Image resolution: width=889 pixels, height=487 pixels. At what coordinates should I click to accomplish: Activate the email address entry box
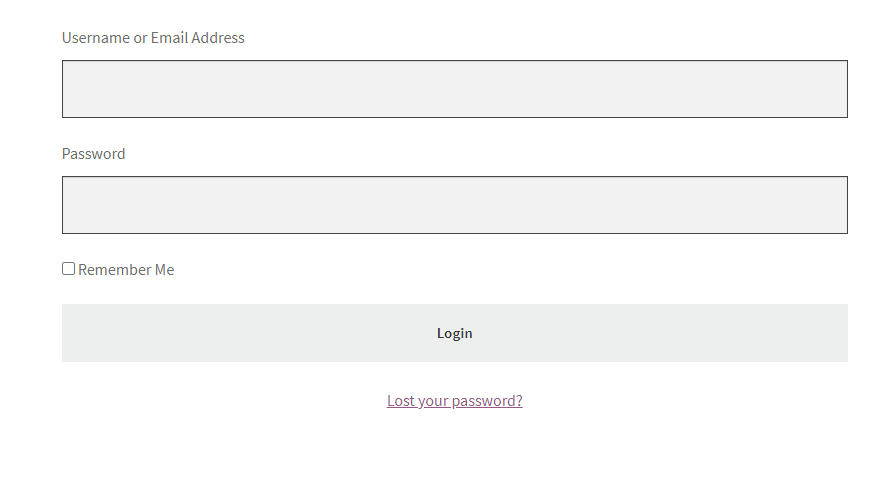coord(455,89)
